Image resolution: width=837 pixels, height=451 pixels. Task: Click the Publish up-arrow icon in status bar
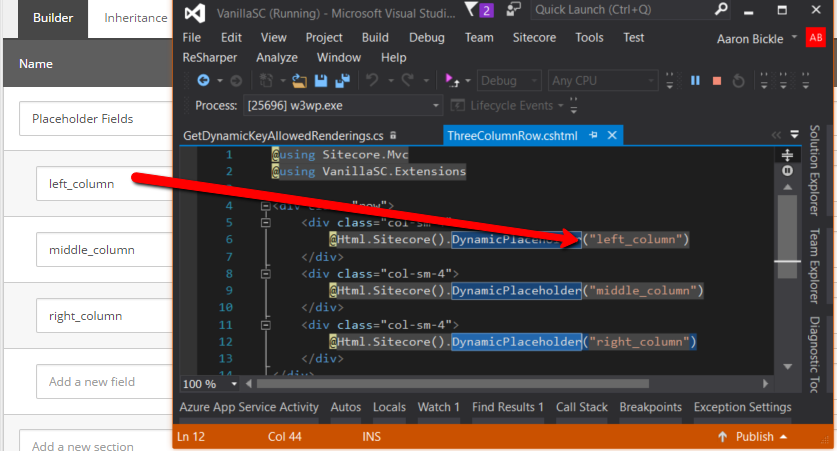click(722, 437)
